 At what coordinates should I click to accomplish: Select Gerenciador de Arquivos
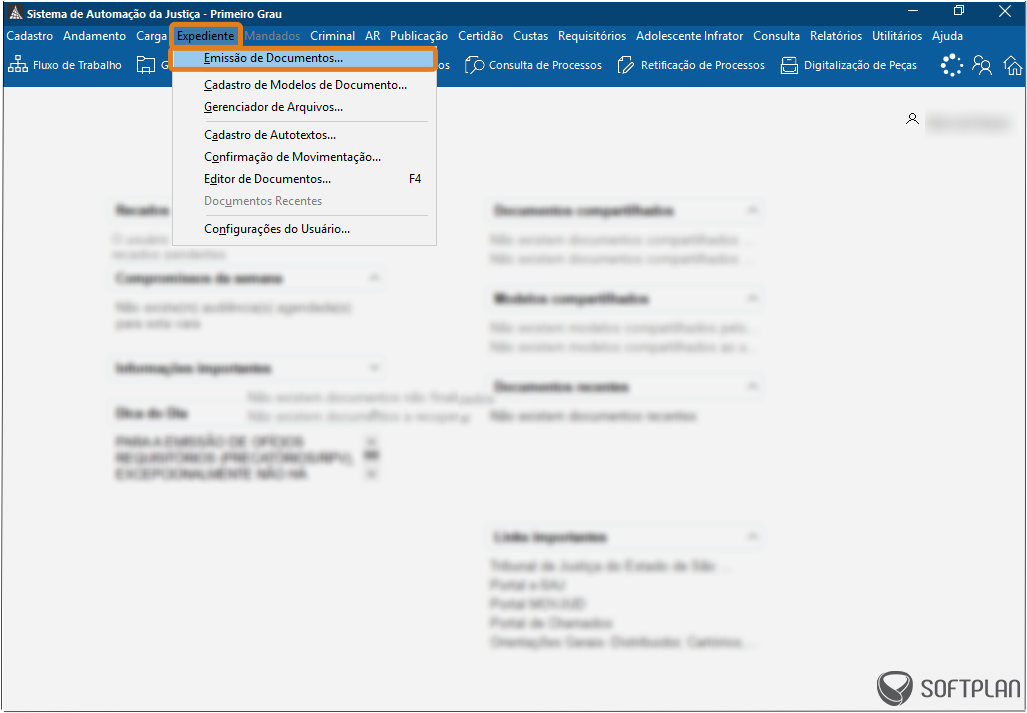[305, 107]
